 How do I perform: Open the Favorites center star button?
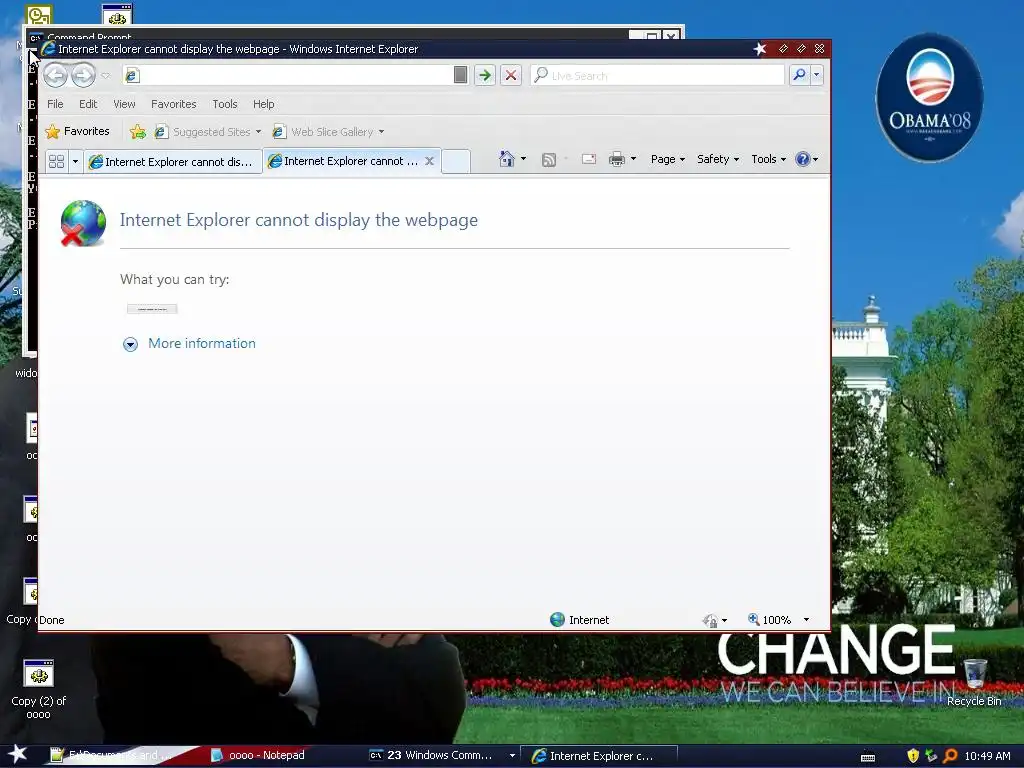tap(77, 131)
